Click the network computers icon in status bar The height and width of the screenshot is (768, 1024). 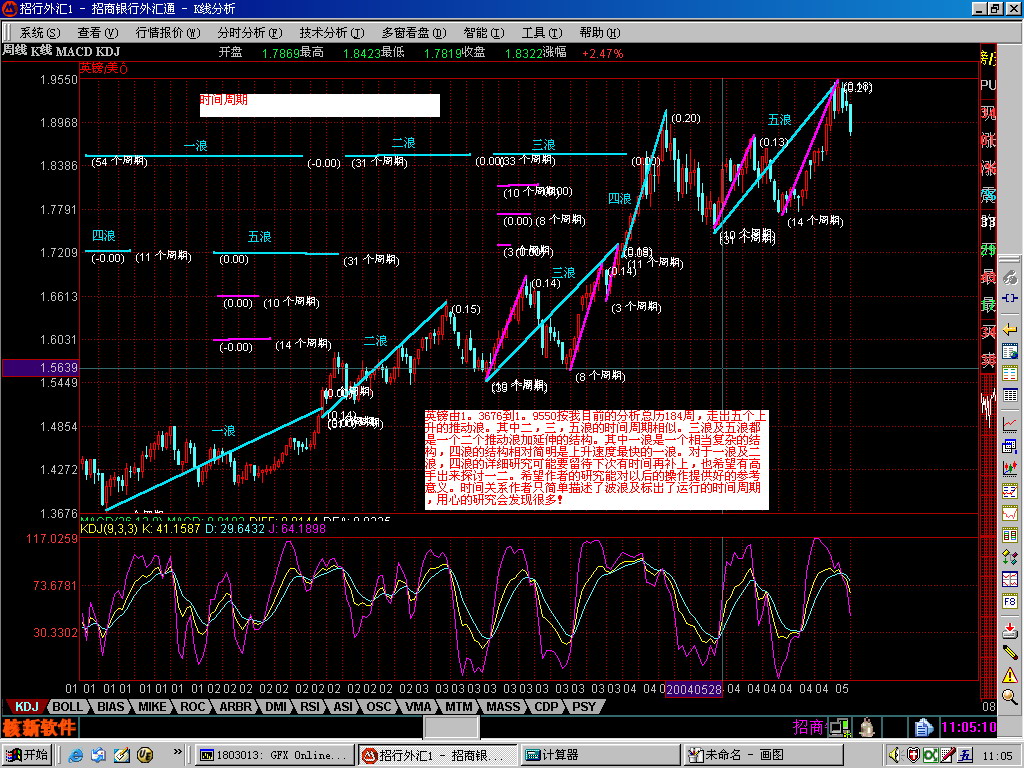pos(840,727)
